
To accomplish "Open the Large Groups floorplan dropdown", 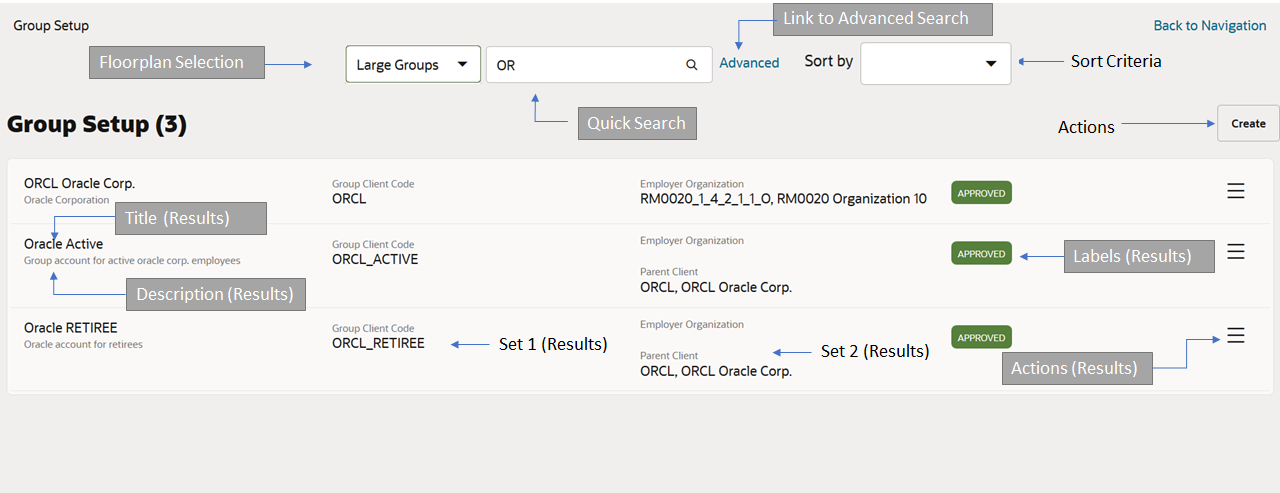I will tap(413, 65).
